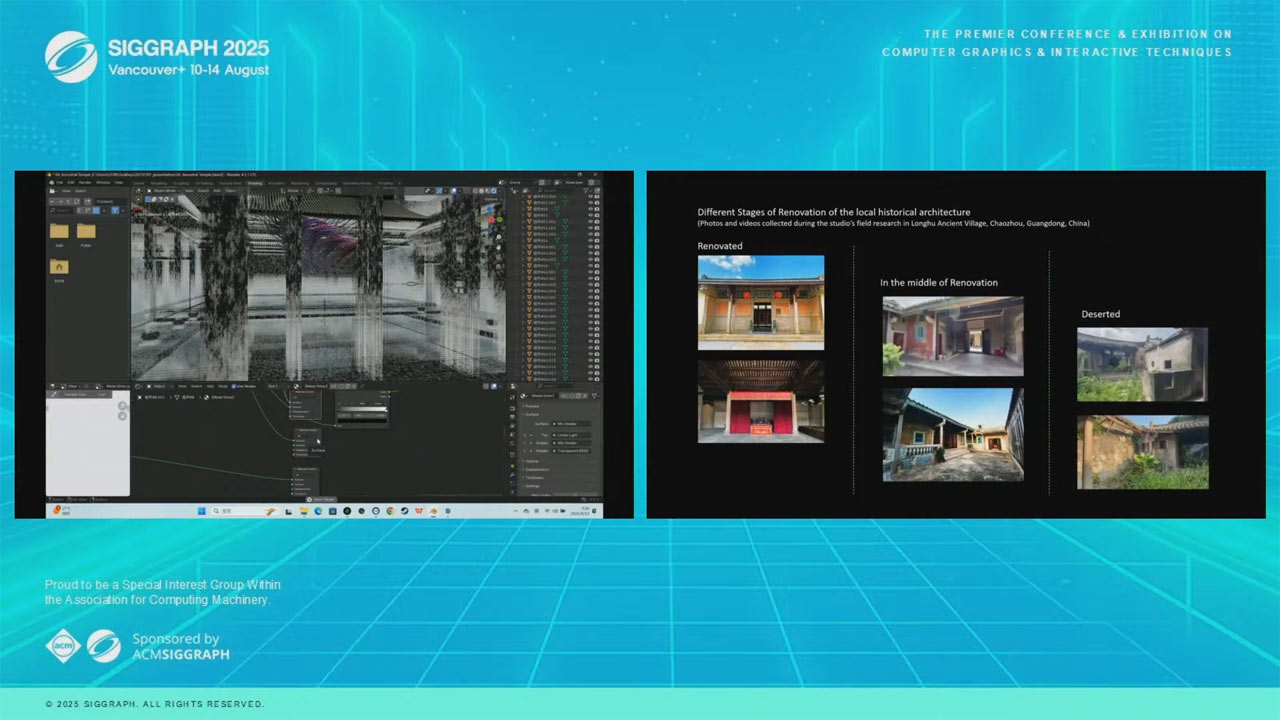Open the File menu in Blender
Image resolution: width=1280 pixels, height=720 pixels.
click(59, 182)
